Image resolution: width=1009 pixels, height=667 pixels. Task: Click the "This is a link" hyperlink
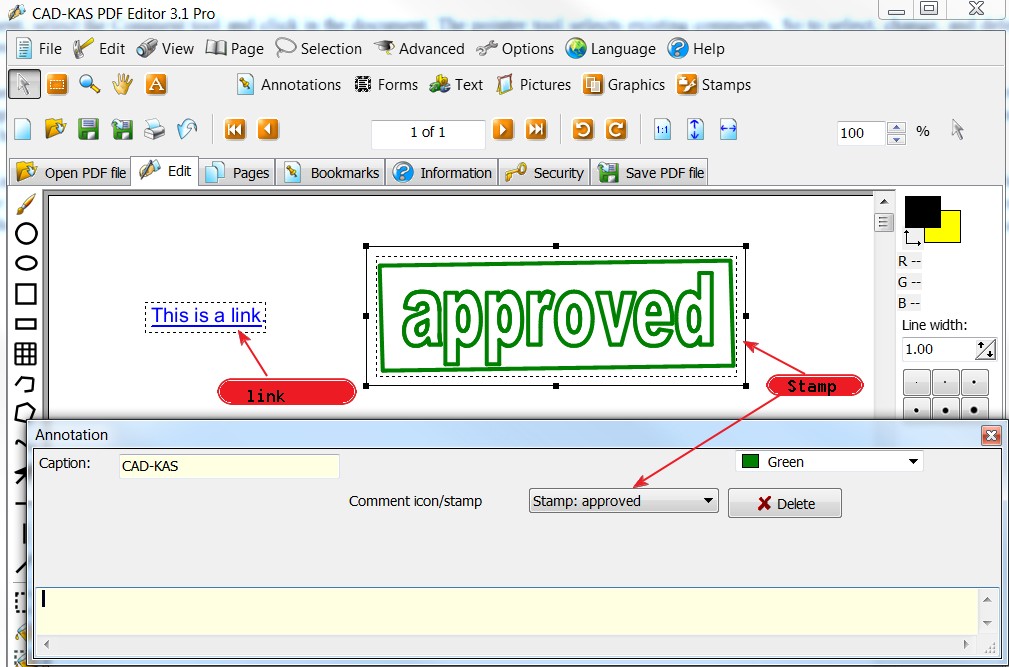206,316
